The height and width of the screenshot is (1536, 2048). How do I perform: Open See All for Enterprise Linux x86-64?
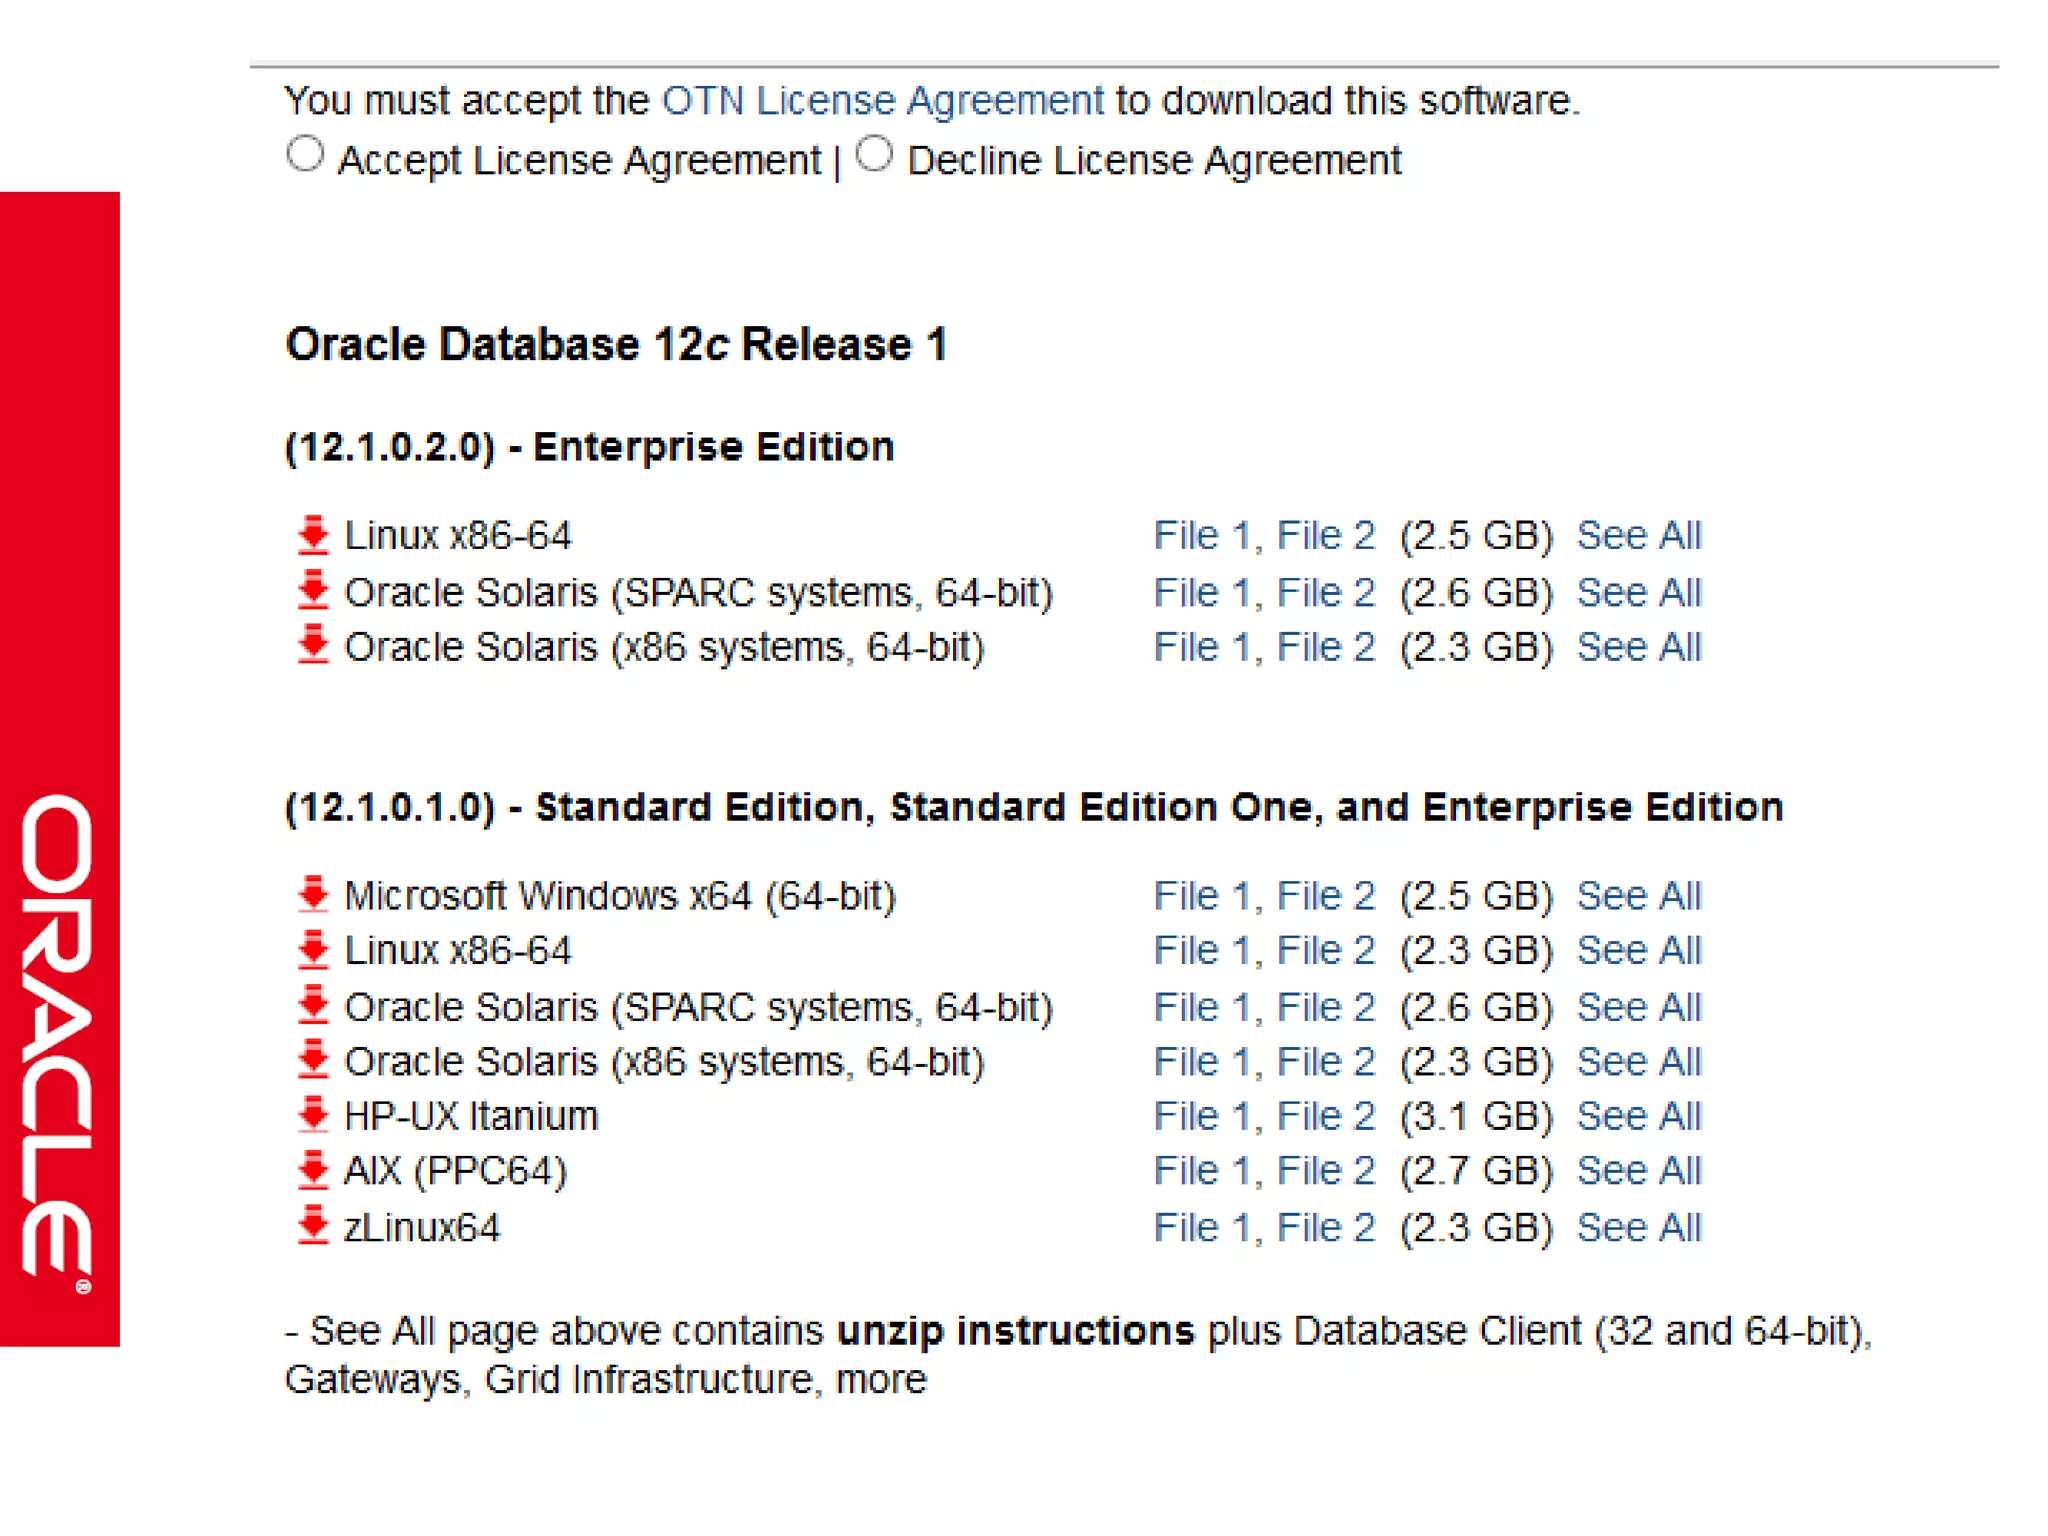pyautogui.click(x=1638, y=536)
